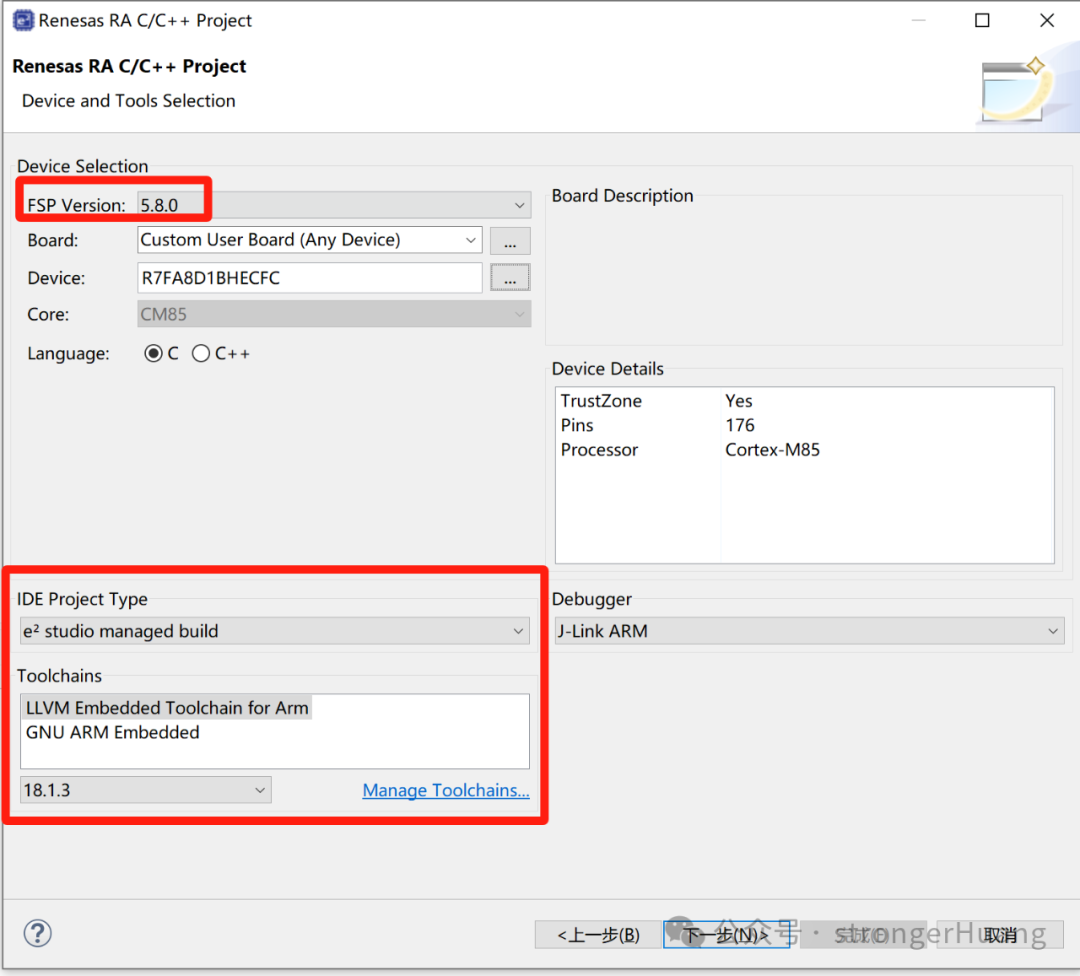Proceed with the 下一步(N) button
Viewport: 1080px width, 976px height.
pos(725,935)
